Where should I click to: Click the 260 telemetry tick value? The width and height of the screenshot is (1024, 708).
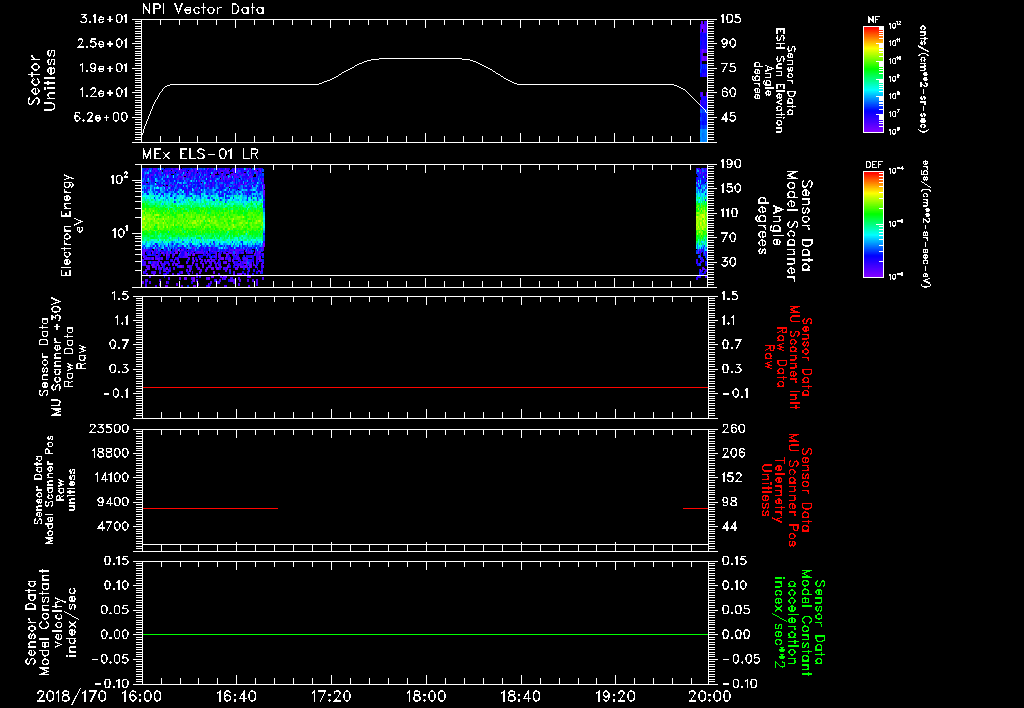pyautogui.click(x=733, y=428)
